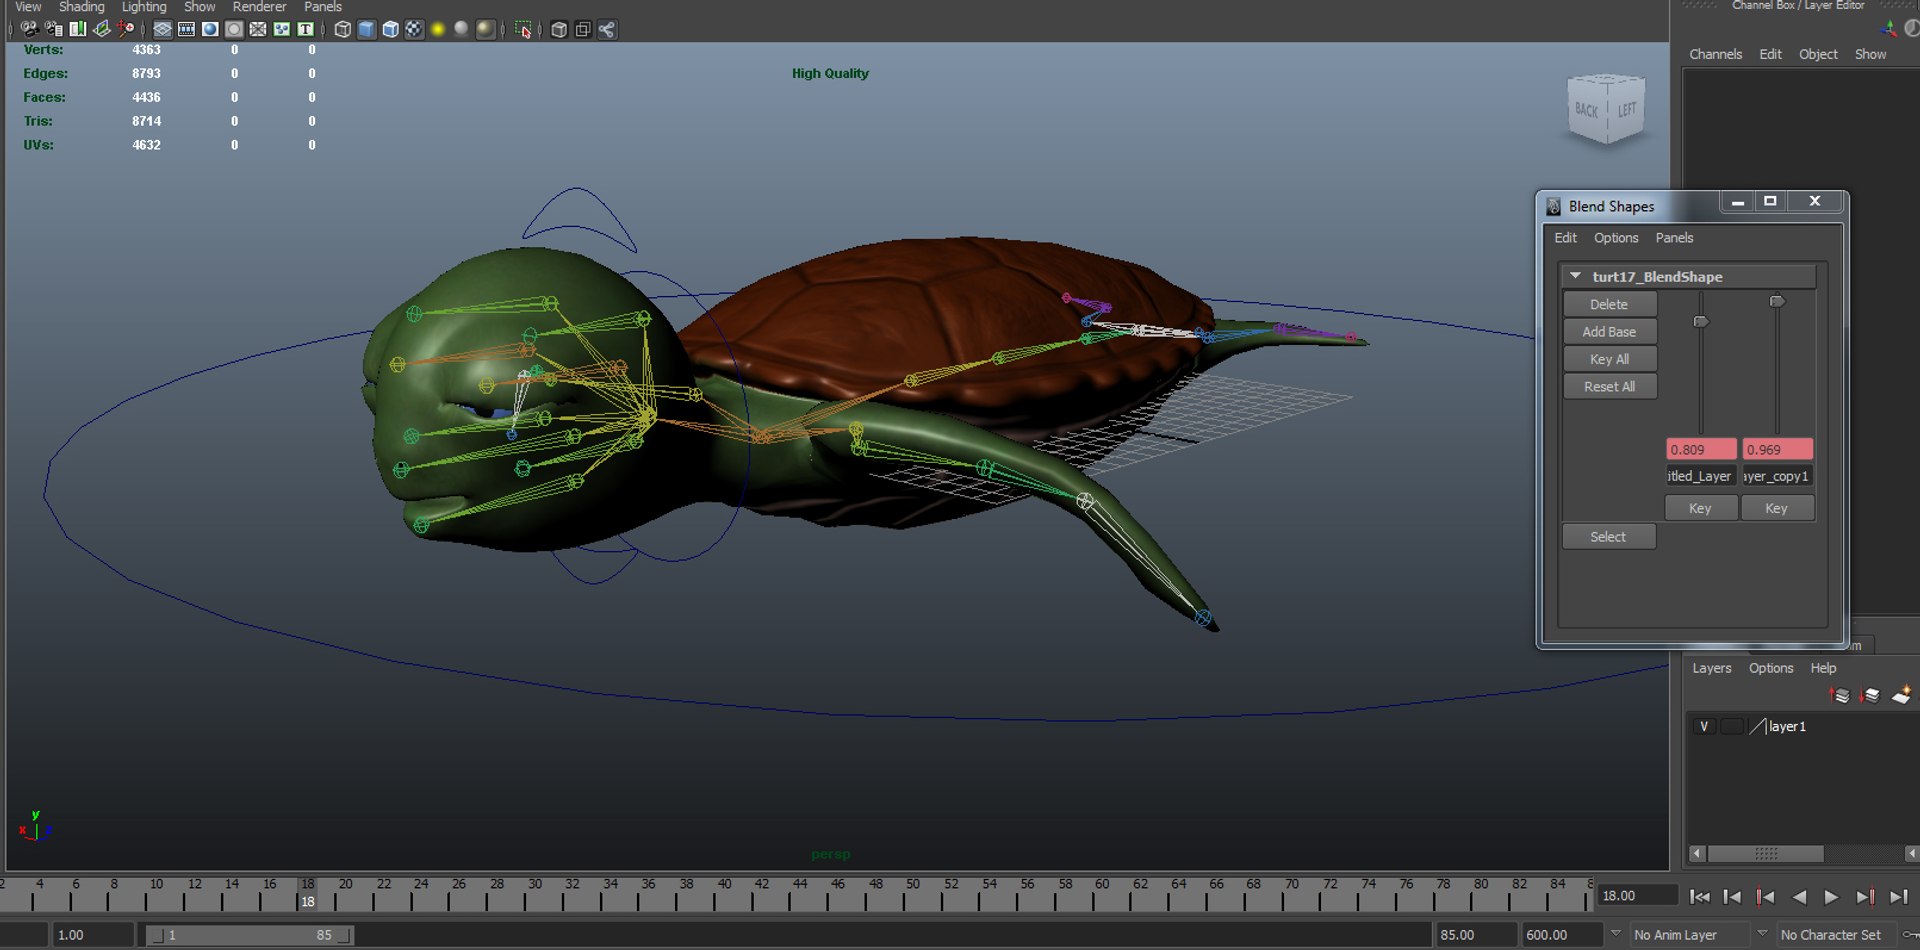Open the viewport Panels menu
The image size is (1920, 950).
point(322,6)
